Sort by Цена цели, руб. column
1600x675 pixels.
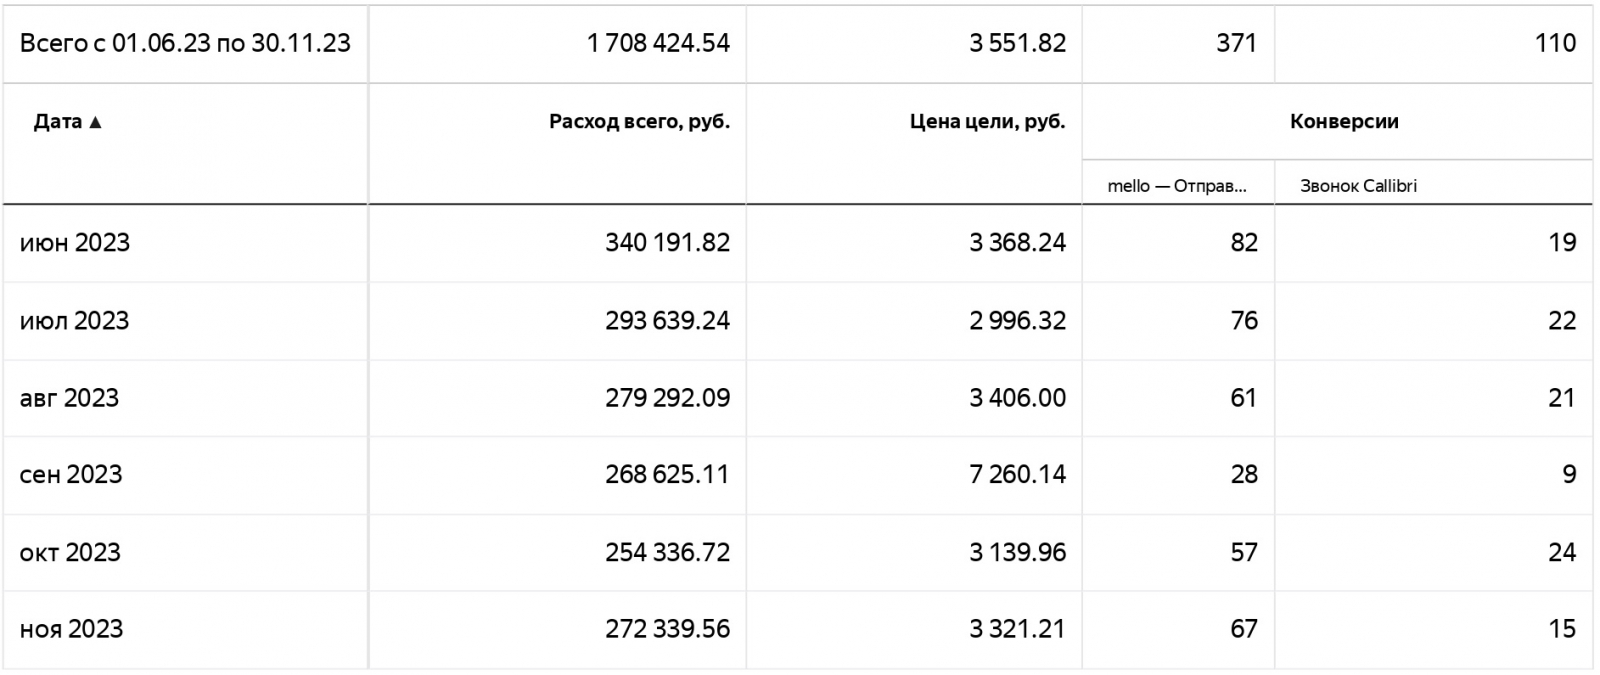coord(987,122)
